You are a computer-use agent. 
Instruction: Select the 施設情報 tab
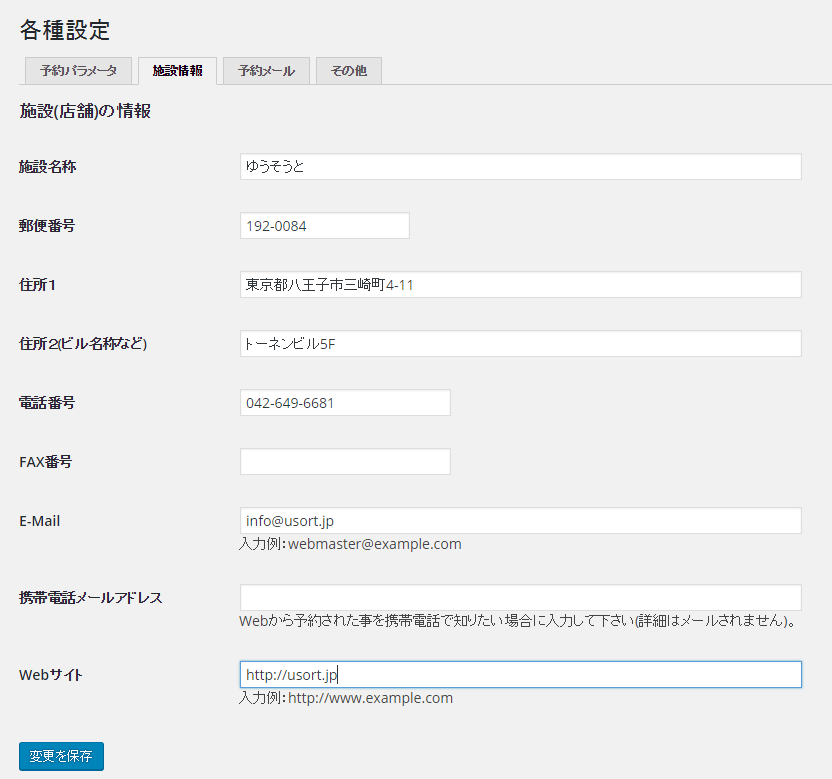[x=177, y=71]
